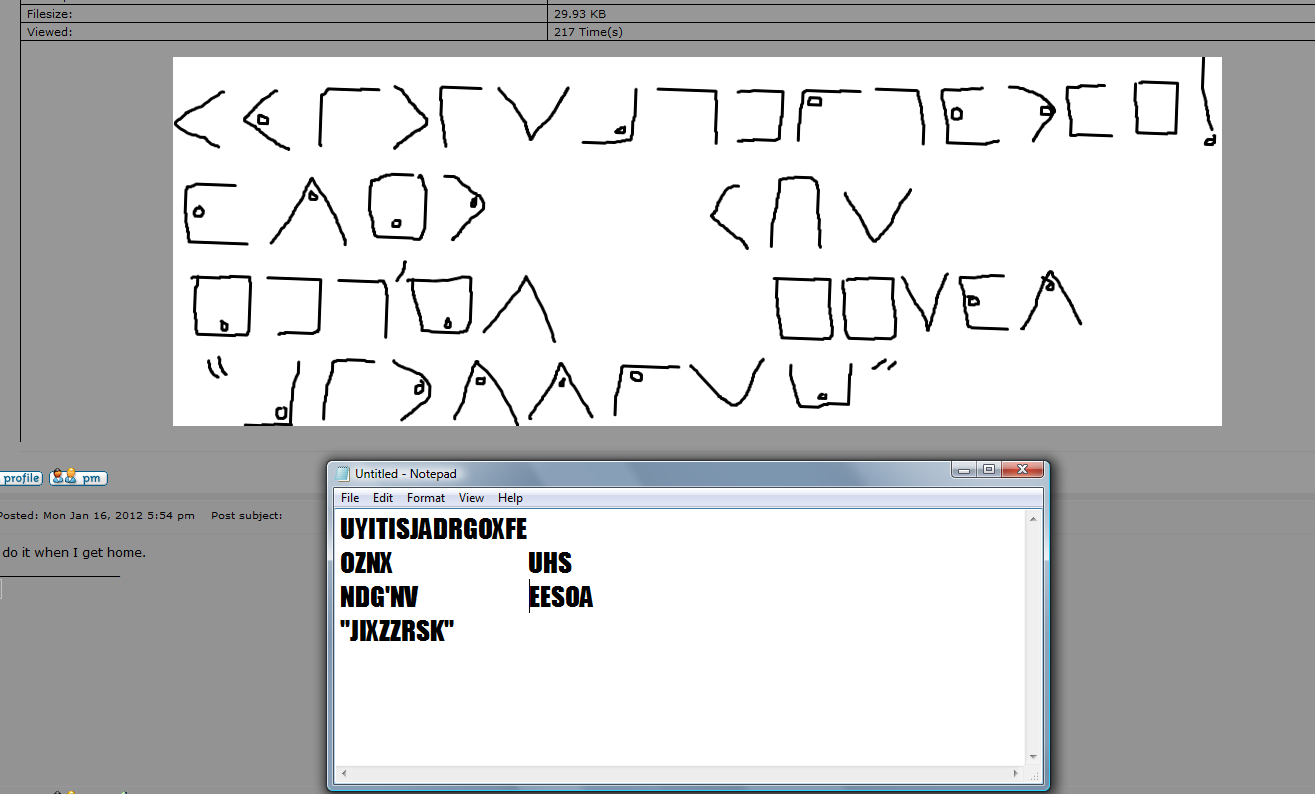Click the down arrow on Notepad's vertical scrollbar
Viewport: 1315px width, 794px height.
click(1032, 756)
